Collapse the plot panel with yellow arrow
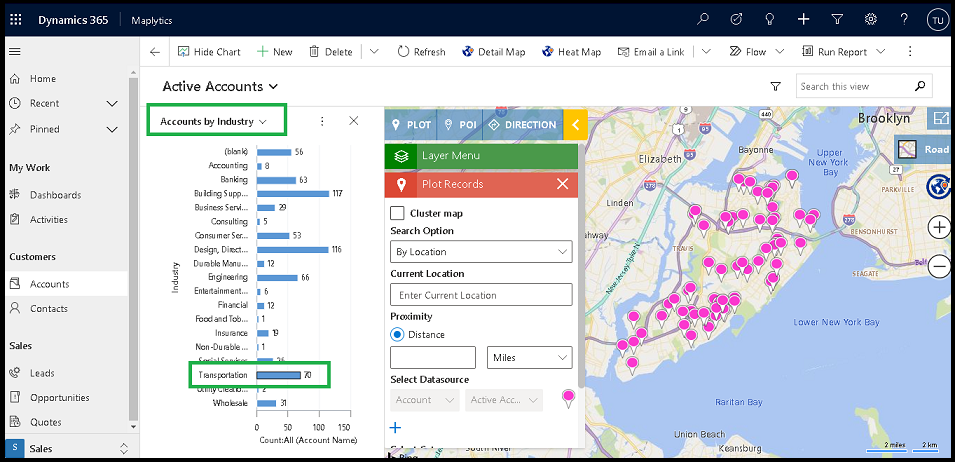The image size is (955, 462). tap(574, 125)
